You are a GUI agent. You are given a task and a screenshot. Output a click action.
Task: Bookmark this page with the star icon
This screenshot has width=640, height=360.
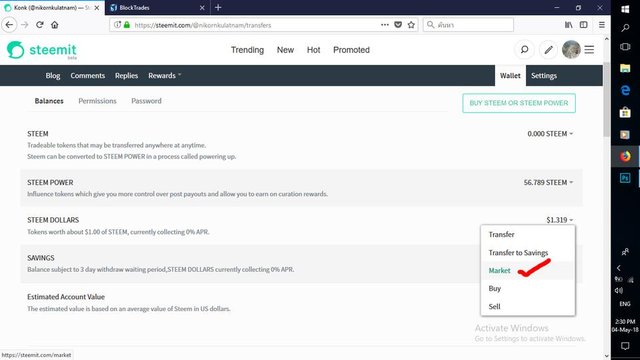pos(411,25)
